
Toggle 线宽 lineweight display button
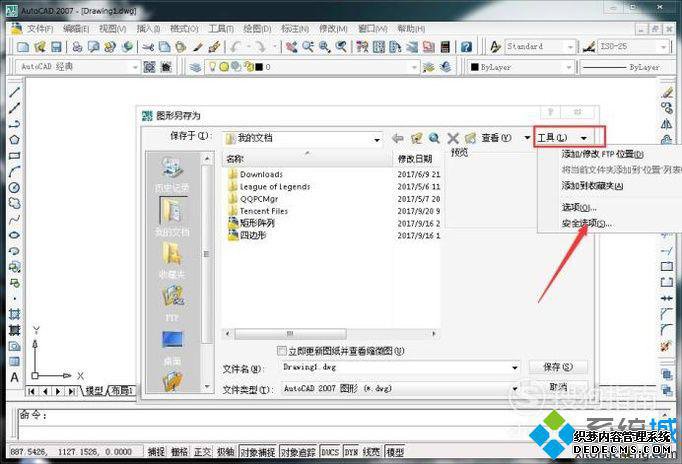(371, 452)
